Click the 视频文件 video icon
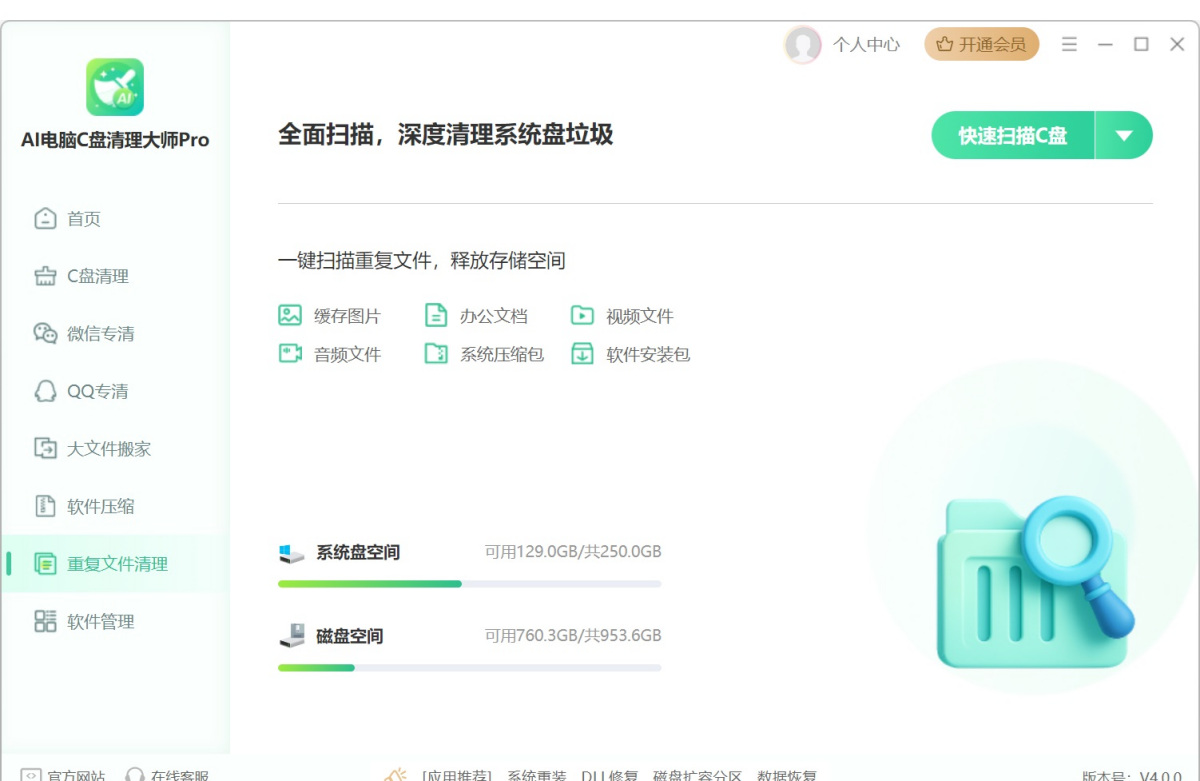The height and width of the screenshot is (781, 1200). pyautogui.click(x=582, y=316)
